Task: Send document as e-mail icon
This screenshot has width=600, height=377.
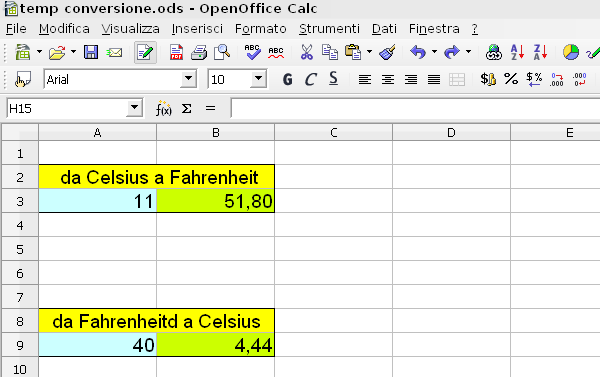Action: [x=114, y=52]
